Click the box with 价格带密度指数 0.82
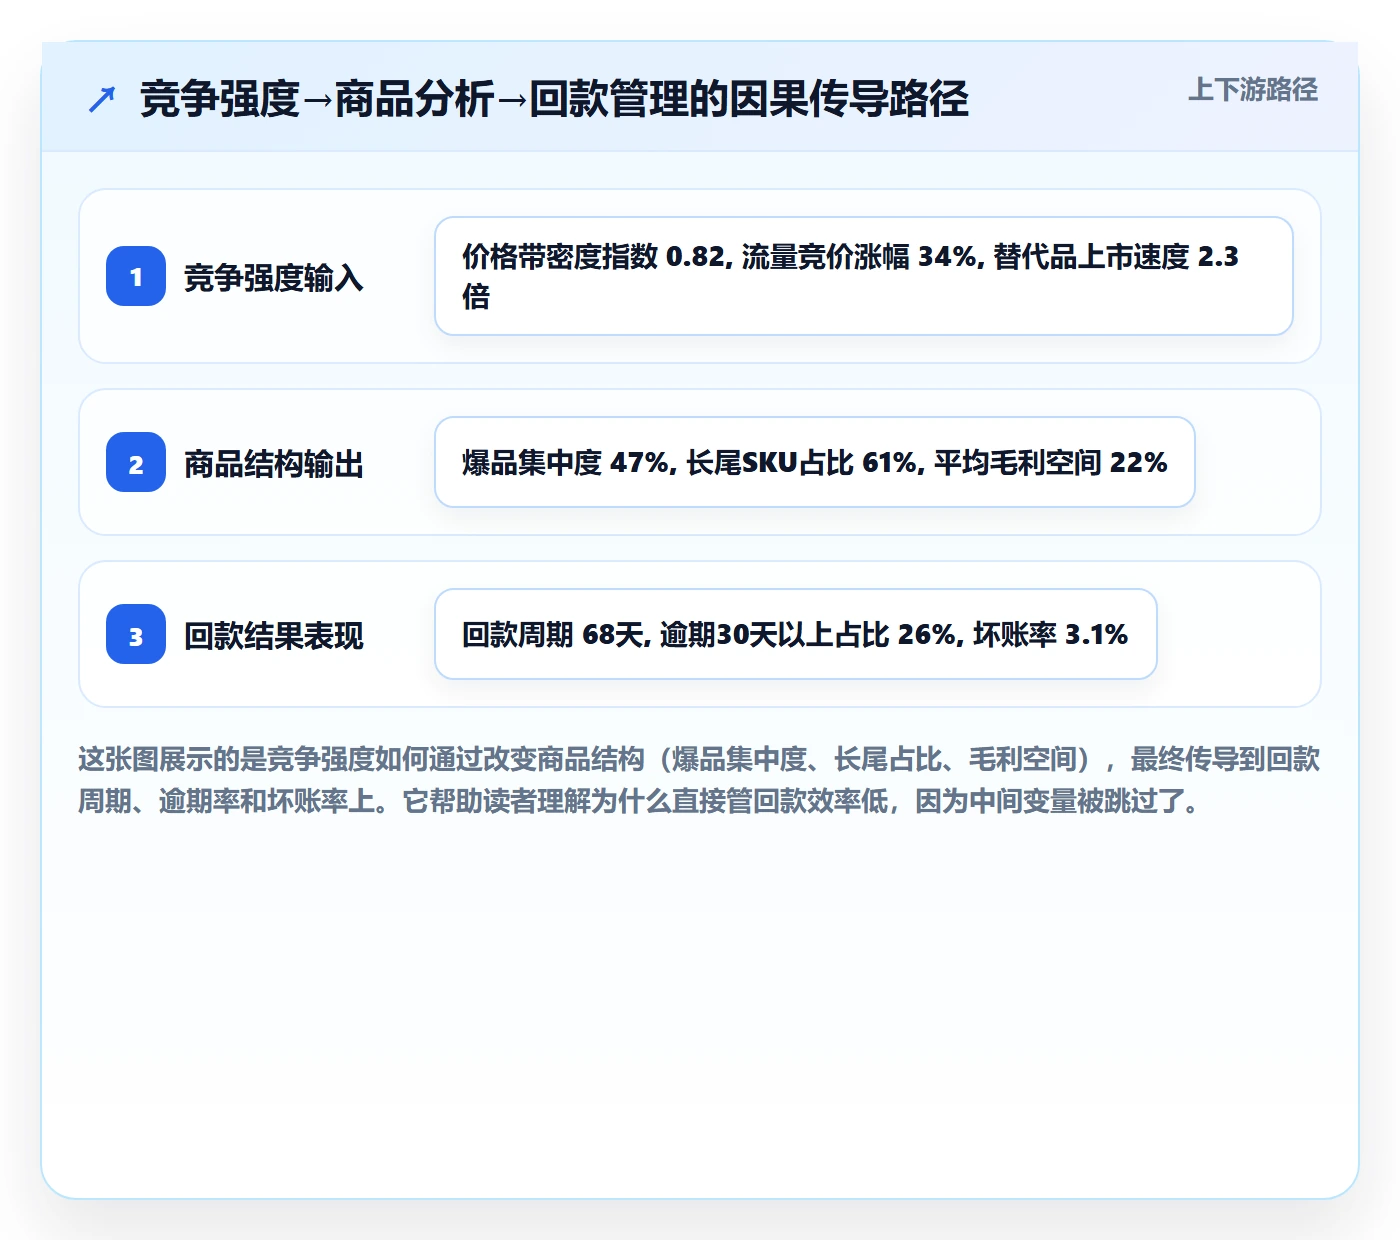 864,276
